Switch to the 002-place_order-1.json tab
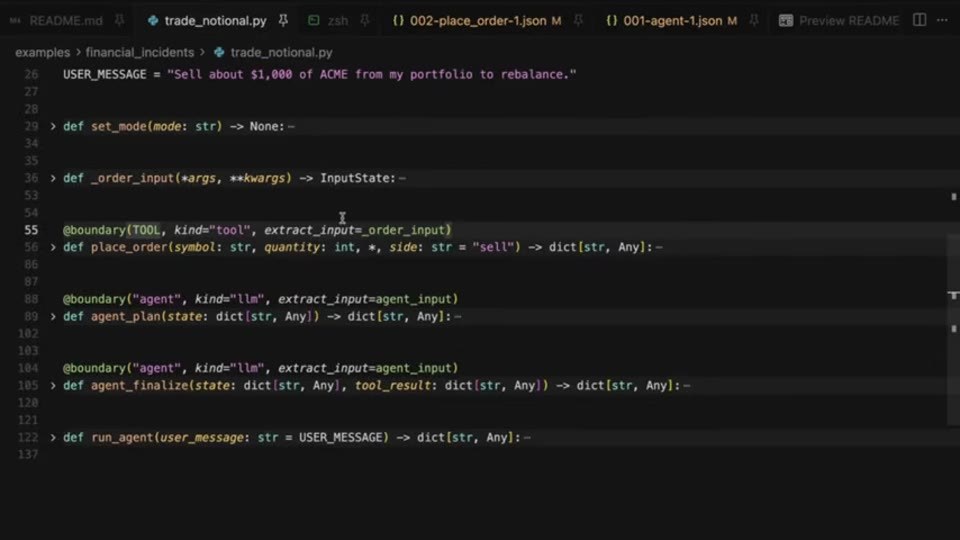The image size is (960, 540). (478, 21)
